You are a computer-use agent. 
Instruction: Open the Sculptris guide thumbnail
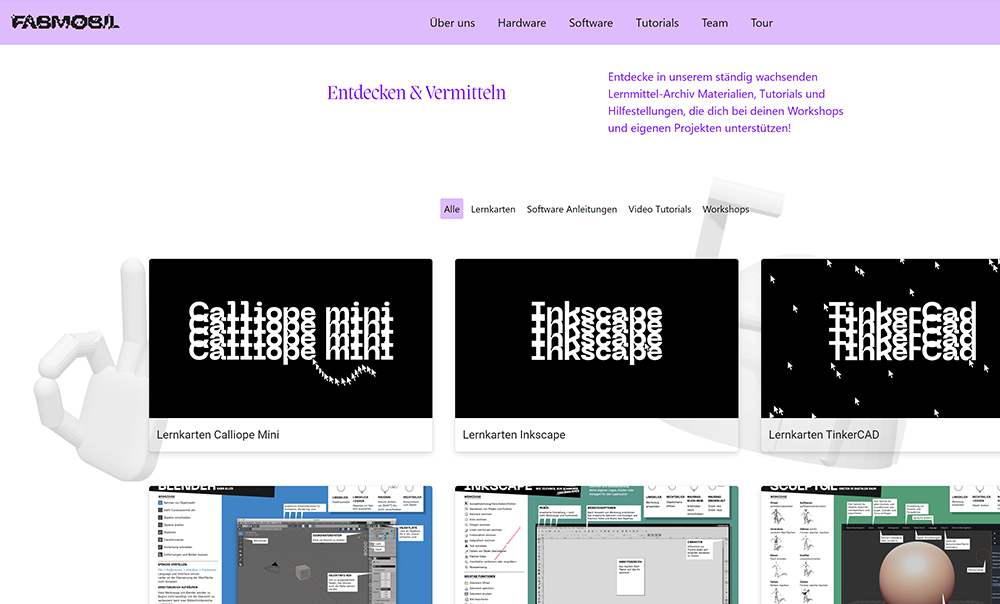click(x=880, y=545)
